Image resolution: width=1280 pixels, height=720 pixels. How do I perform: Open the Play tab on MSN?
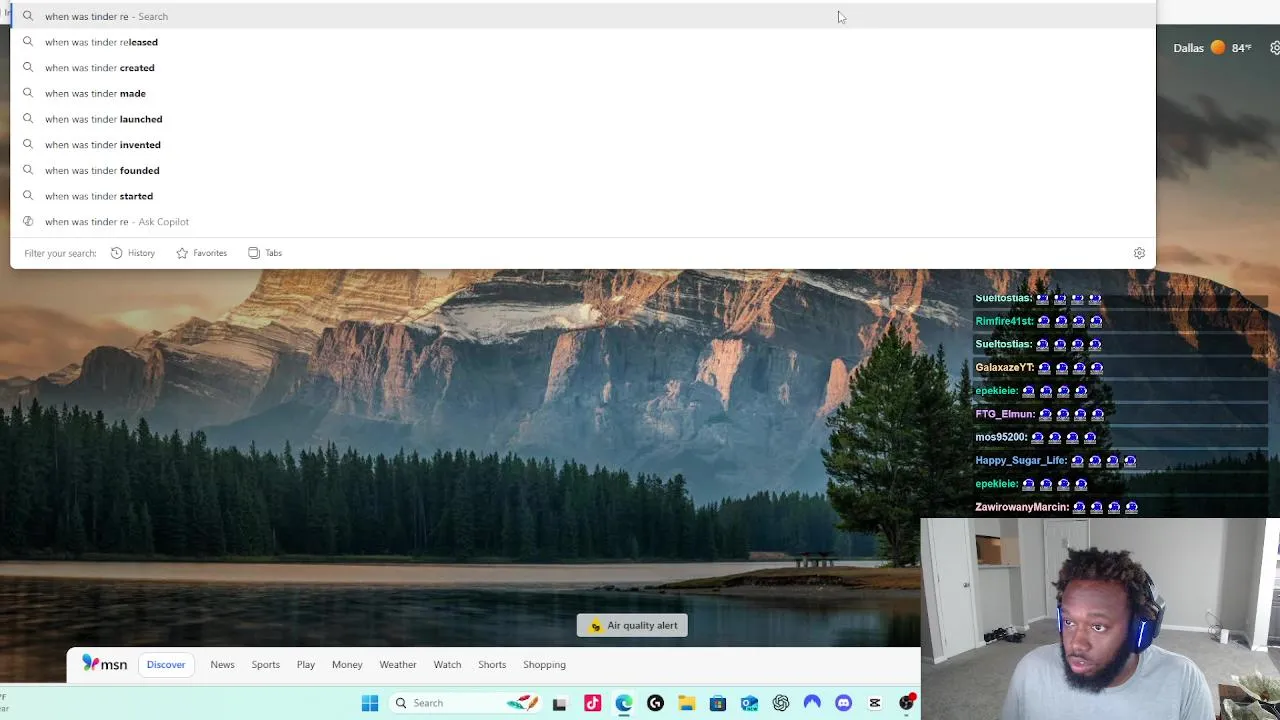[306, 664]
